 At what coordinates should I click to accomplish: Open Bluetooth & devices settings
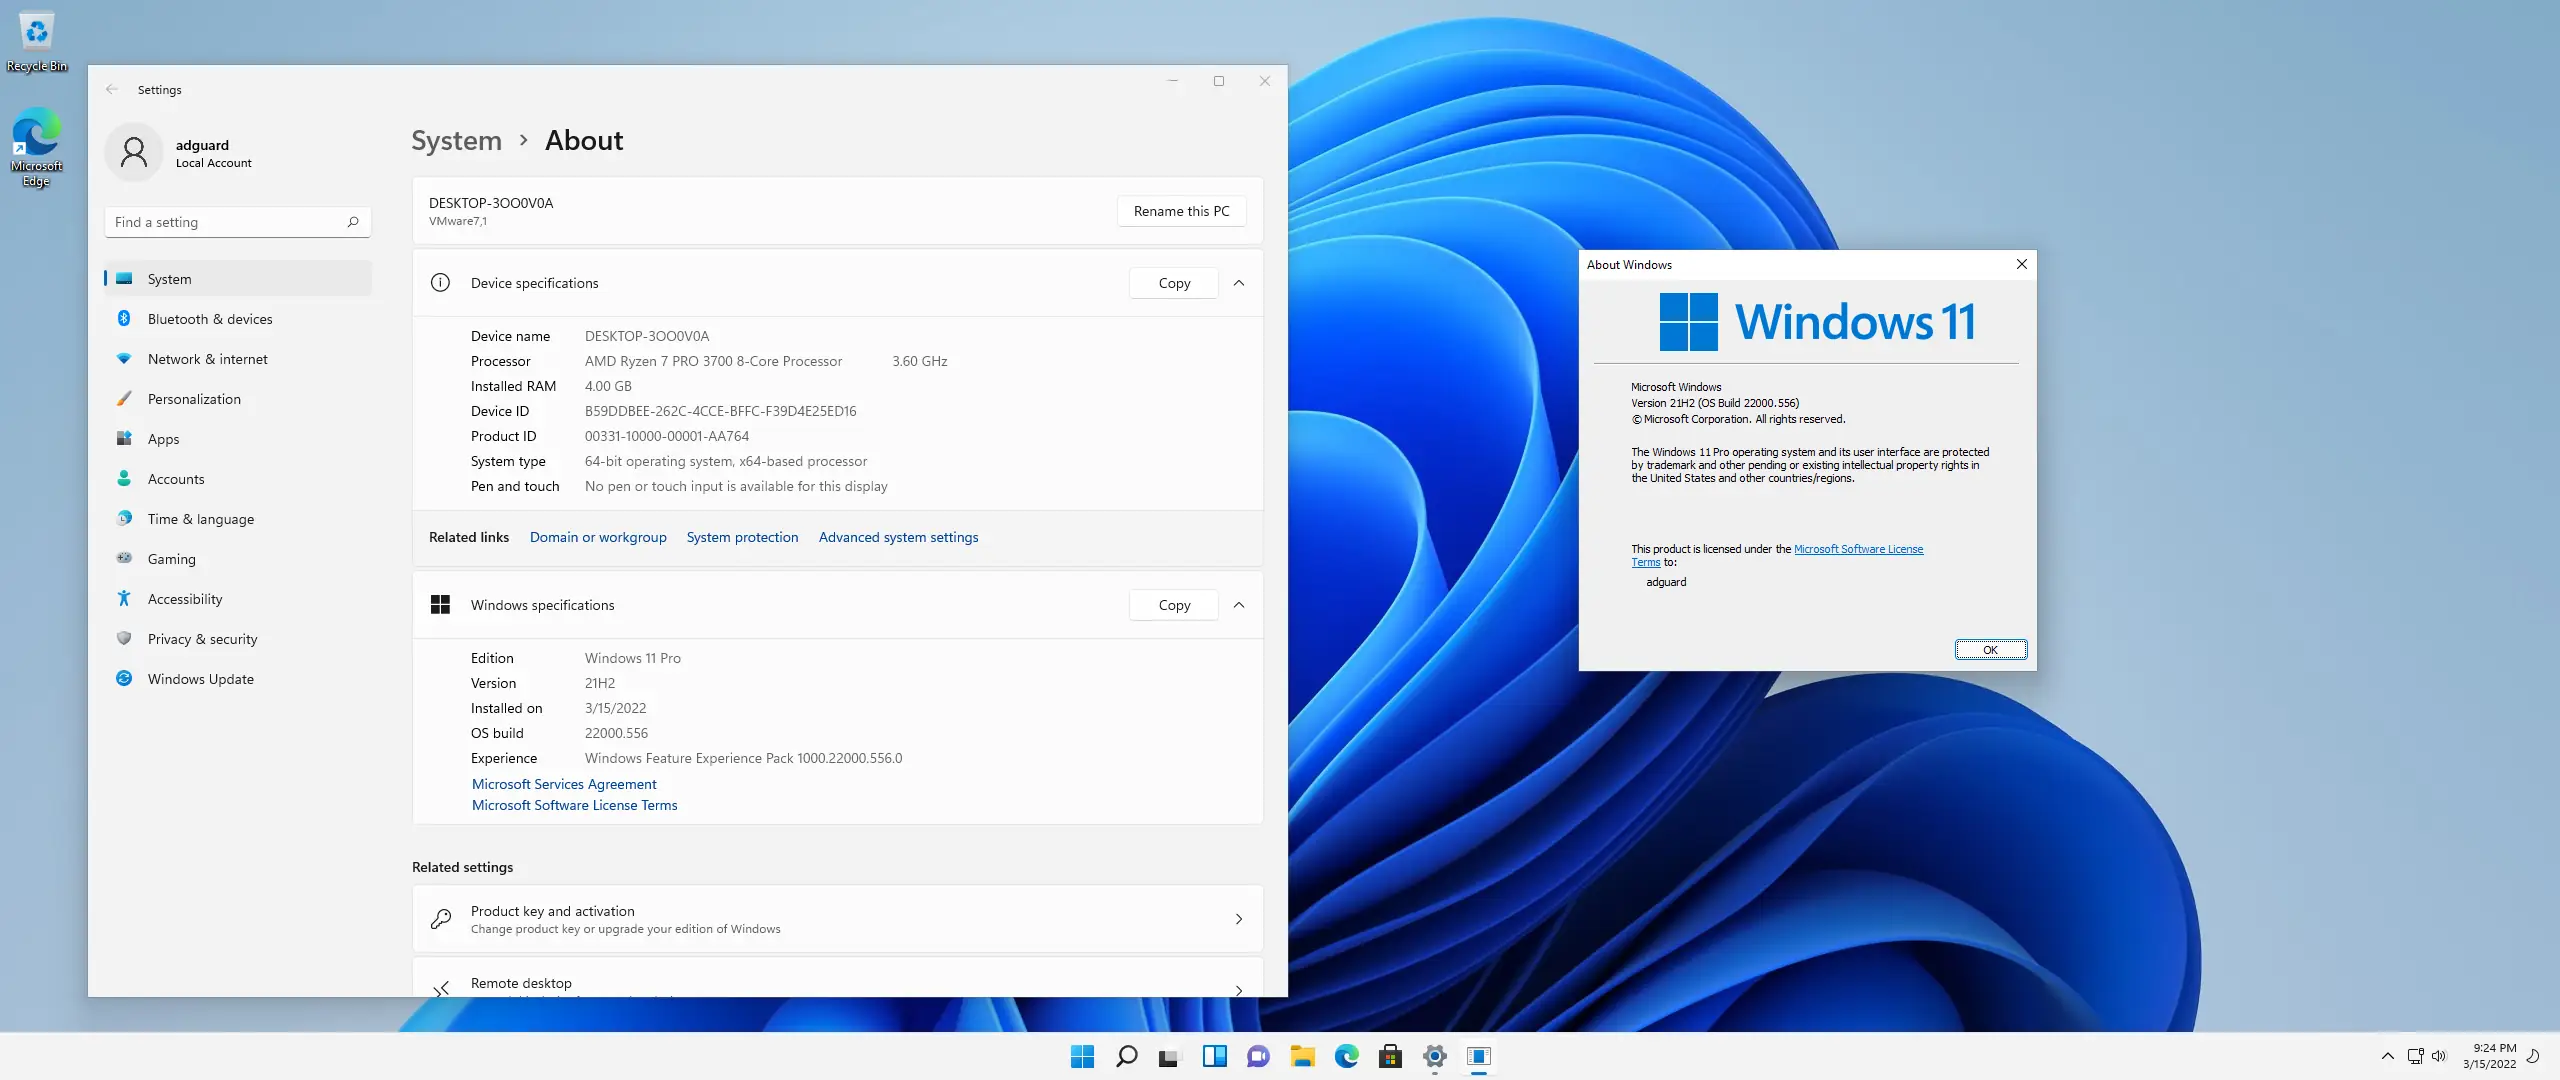point(209,319)
